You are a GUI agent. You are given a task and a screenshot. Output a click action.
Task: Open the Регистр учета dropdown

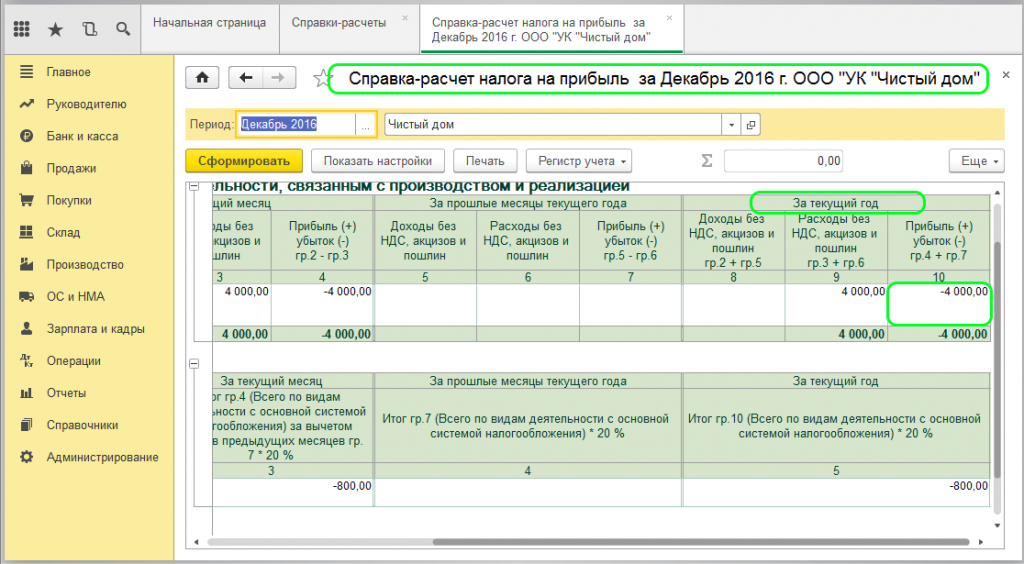(579, 161)
